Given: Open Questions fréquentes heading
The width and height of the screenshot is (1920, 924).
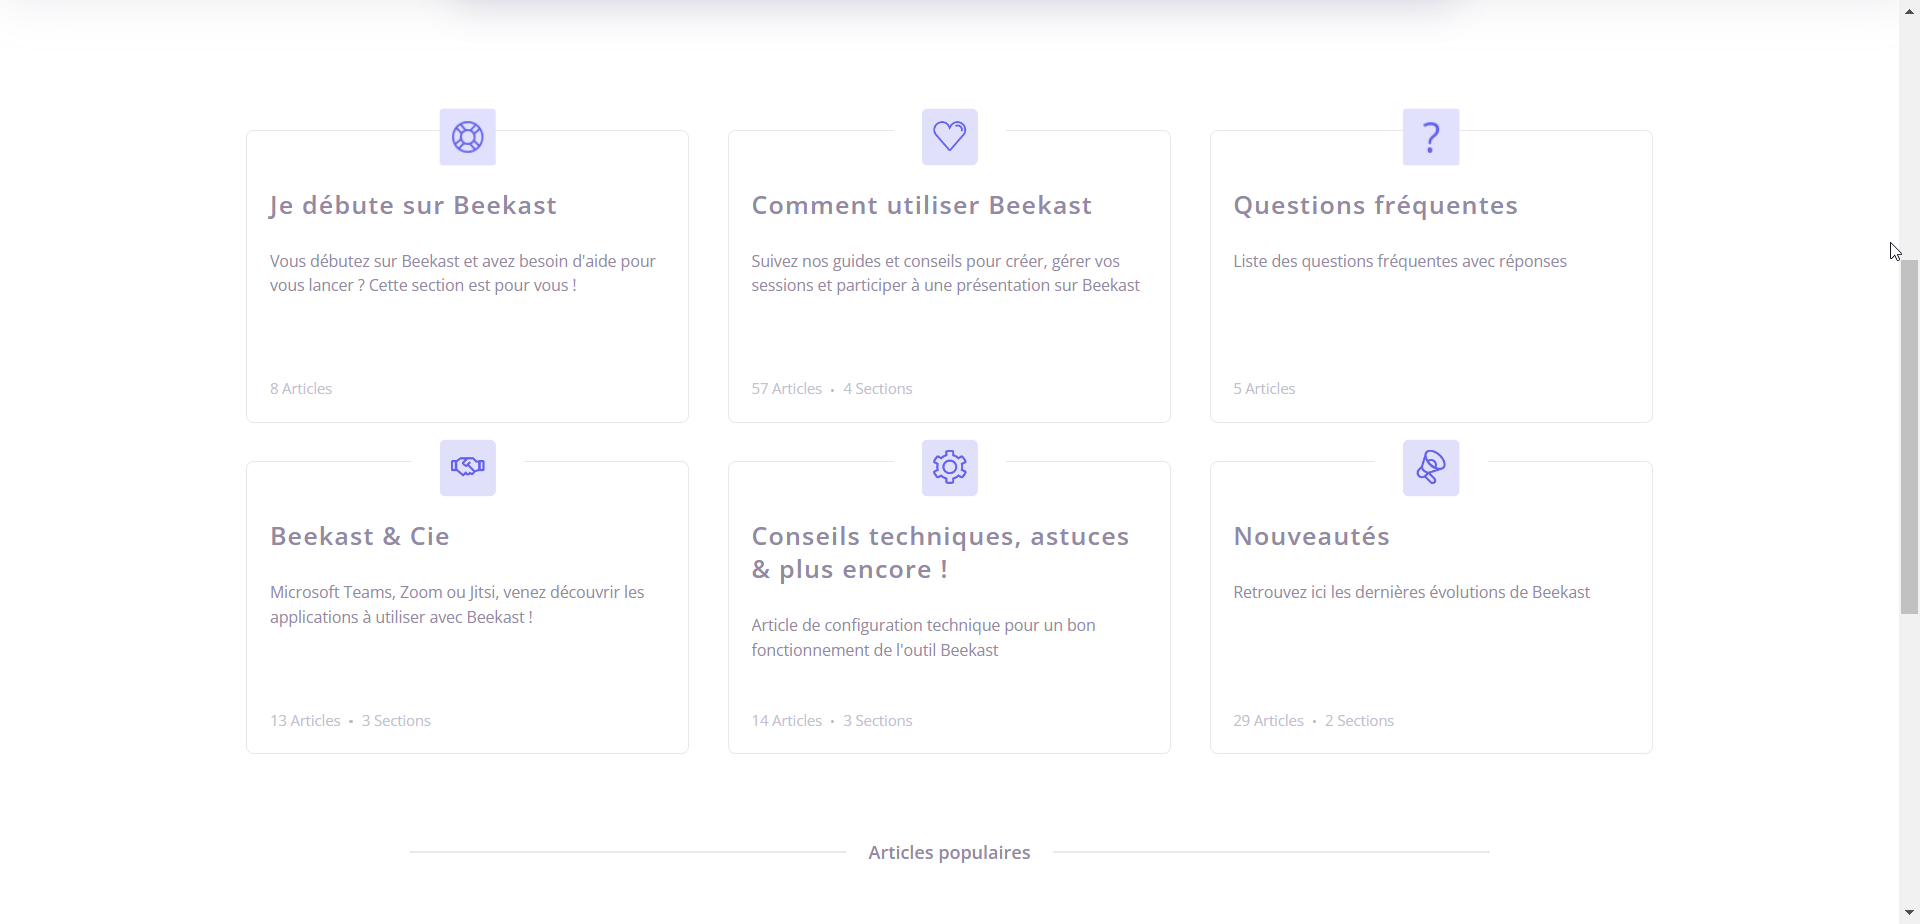Looking at the screenshot, I should pos(1375,205).
